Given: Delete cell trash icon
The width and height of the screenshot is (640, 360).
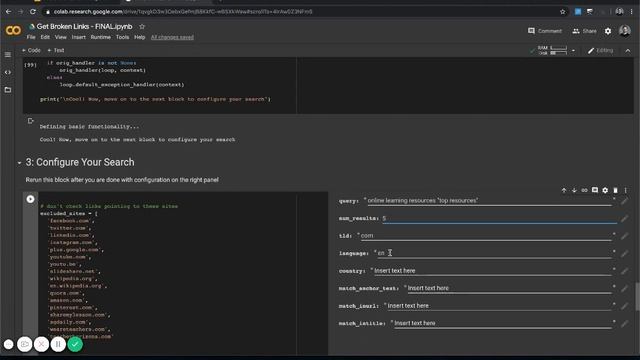Looking at the screenshot, I should click(x=616, y=190).
